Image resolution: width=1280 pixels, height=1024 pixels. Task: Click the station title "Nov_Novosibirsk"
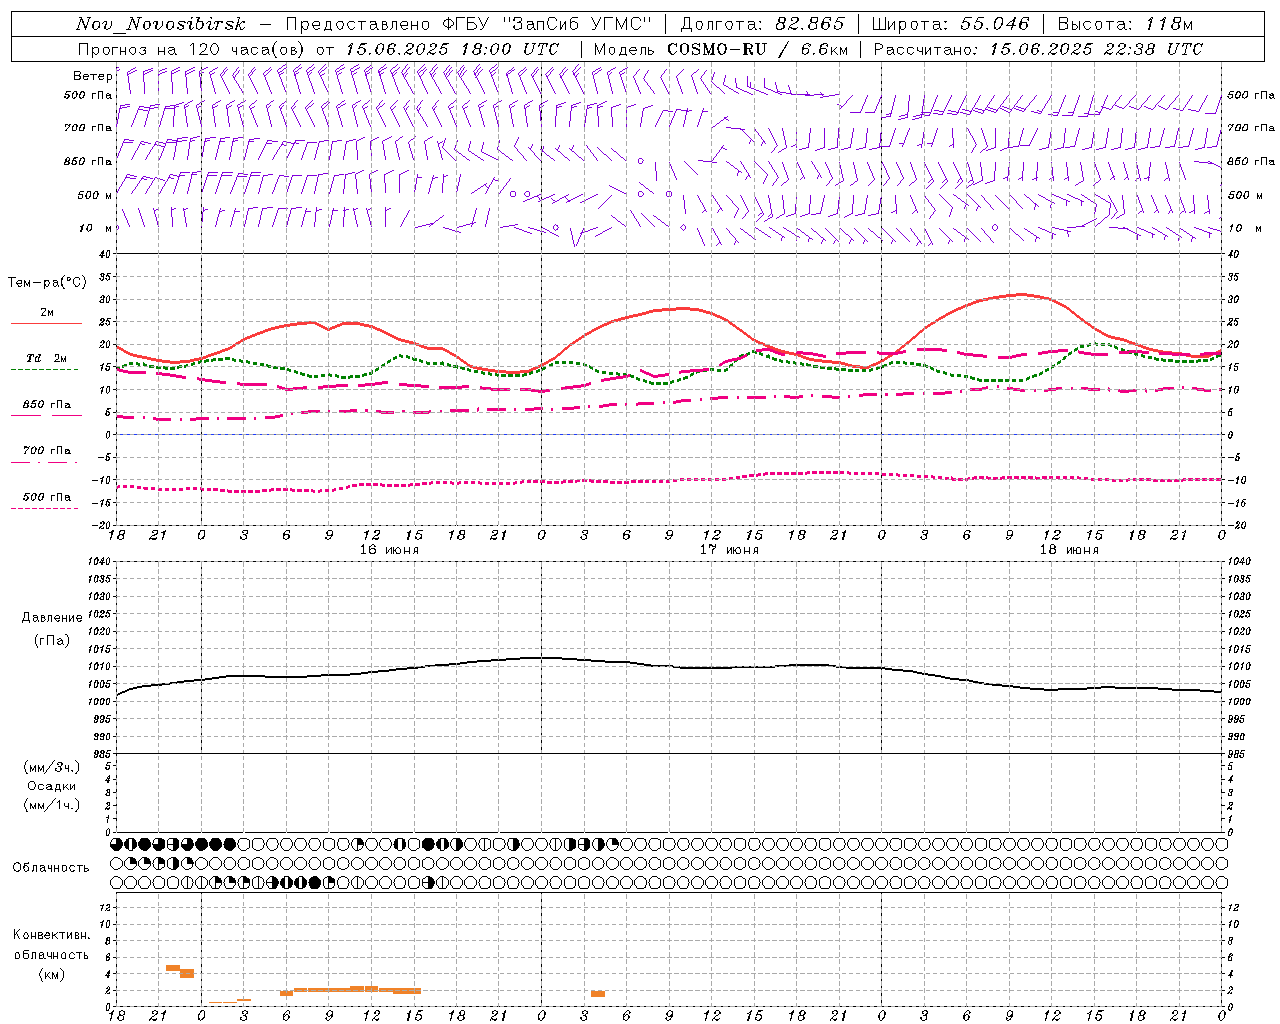tap(161, 24)
